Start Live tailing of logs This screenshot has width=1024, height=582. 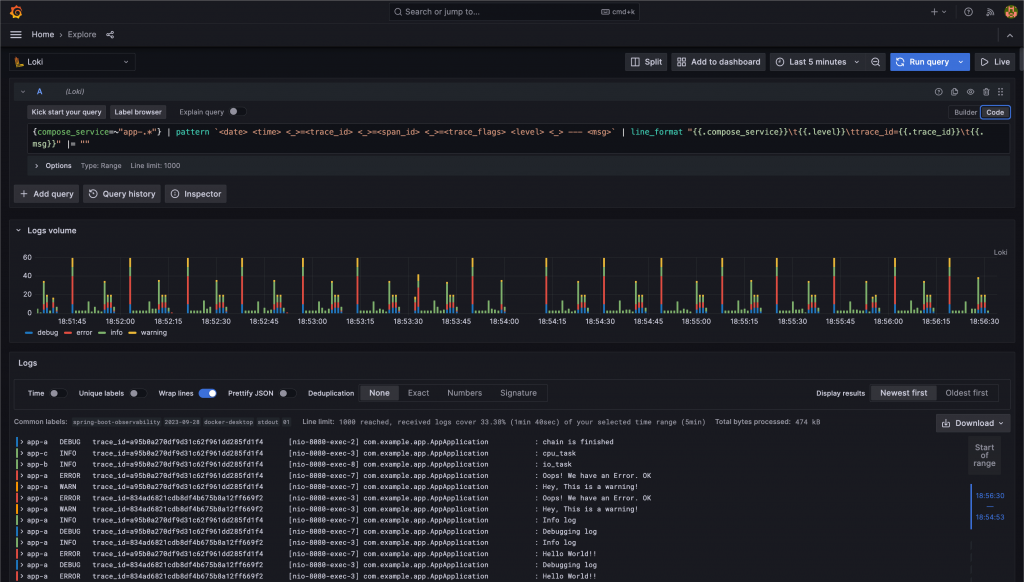coord(995,62)
